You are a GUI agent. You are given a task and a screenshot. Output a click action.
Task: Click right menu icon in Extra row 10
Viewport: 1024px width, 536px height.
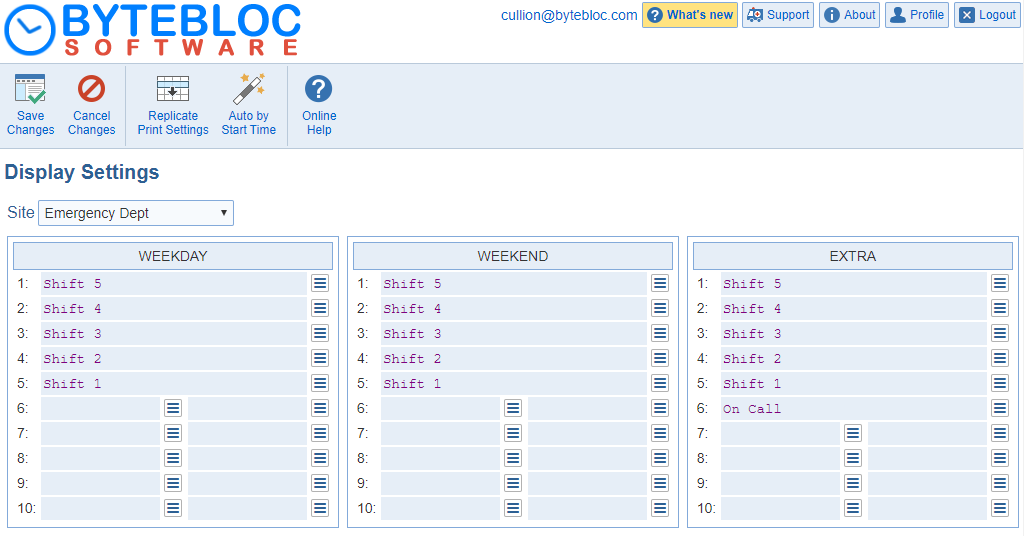click(1000, 508)
